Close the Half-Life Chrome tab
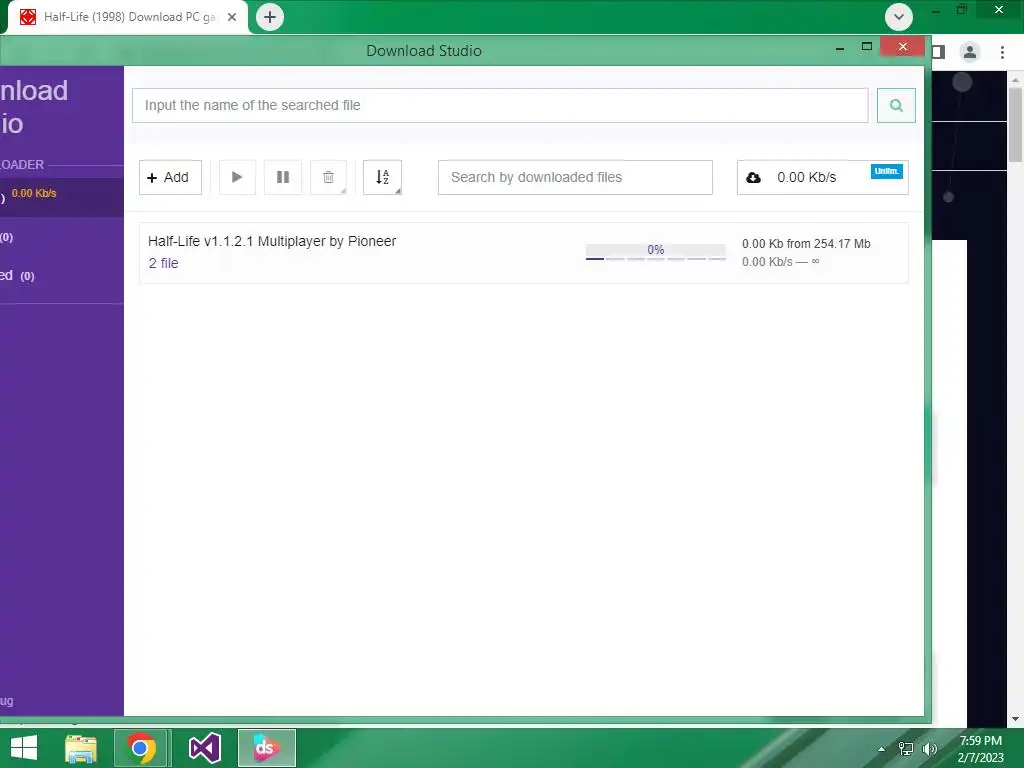This screenshot has height=768, width=1024. pos(232,17)
